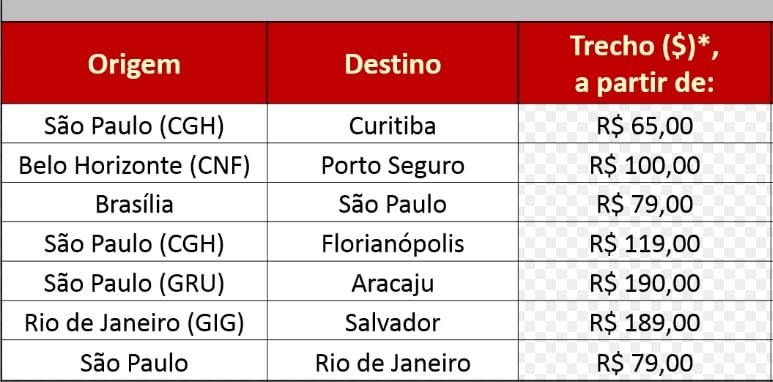This screenshot has width=773, height=382.
Task: Select the Rio de Janeiro (GIG) cell
Action: point(134,320)
